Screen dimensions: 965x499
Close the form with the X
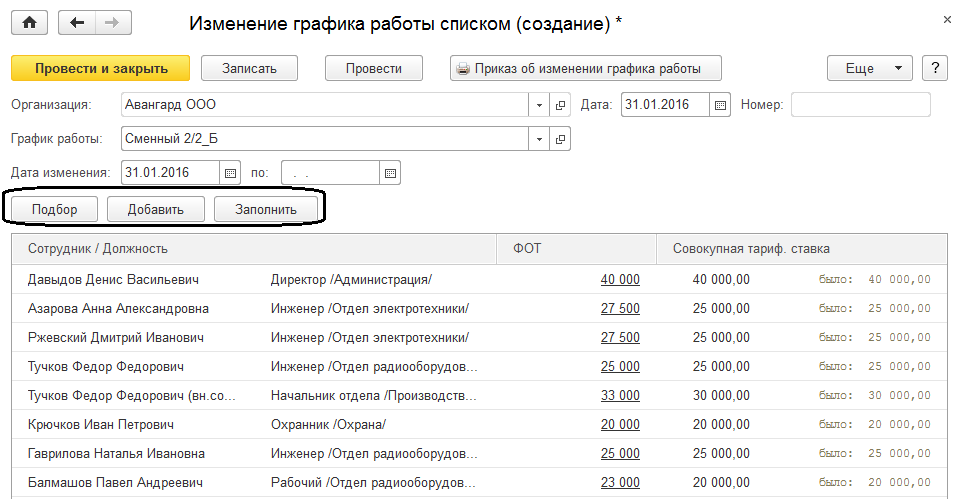(x=947, y=20)
